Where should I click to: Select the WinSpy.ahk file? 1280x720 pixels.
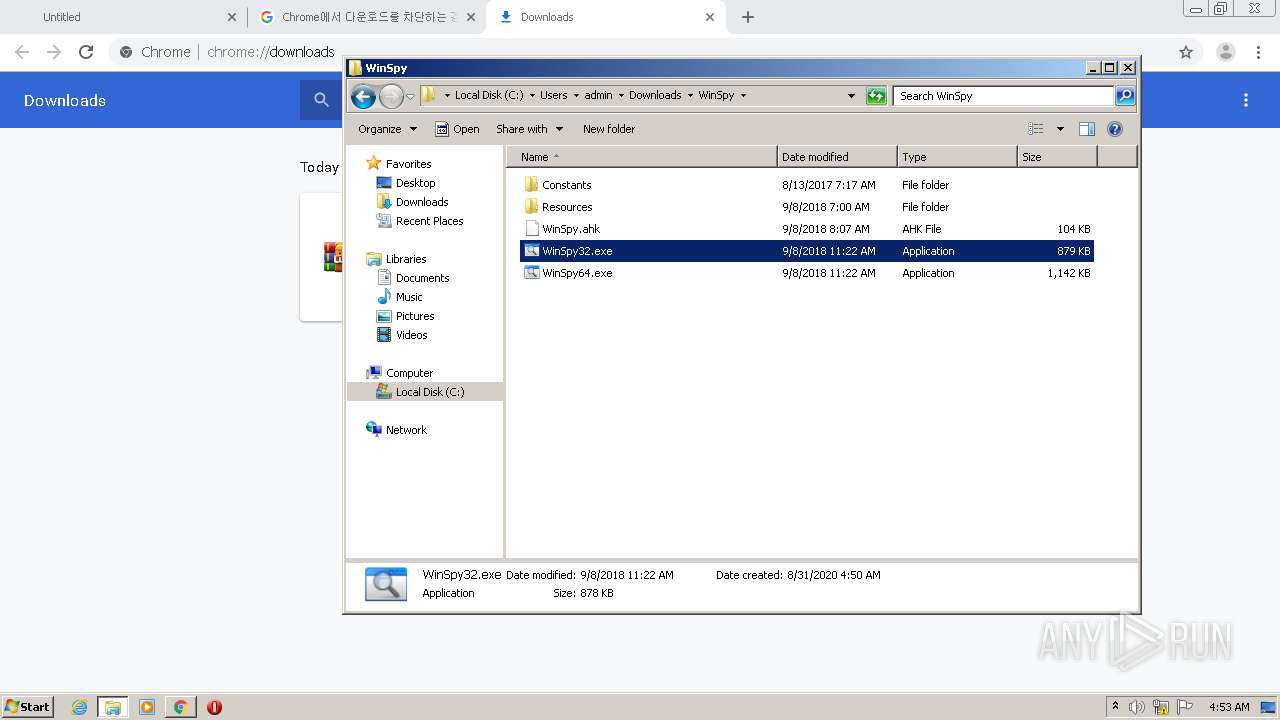[806, 229]
